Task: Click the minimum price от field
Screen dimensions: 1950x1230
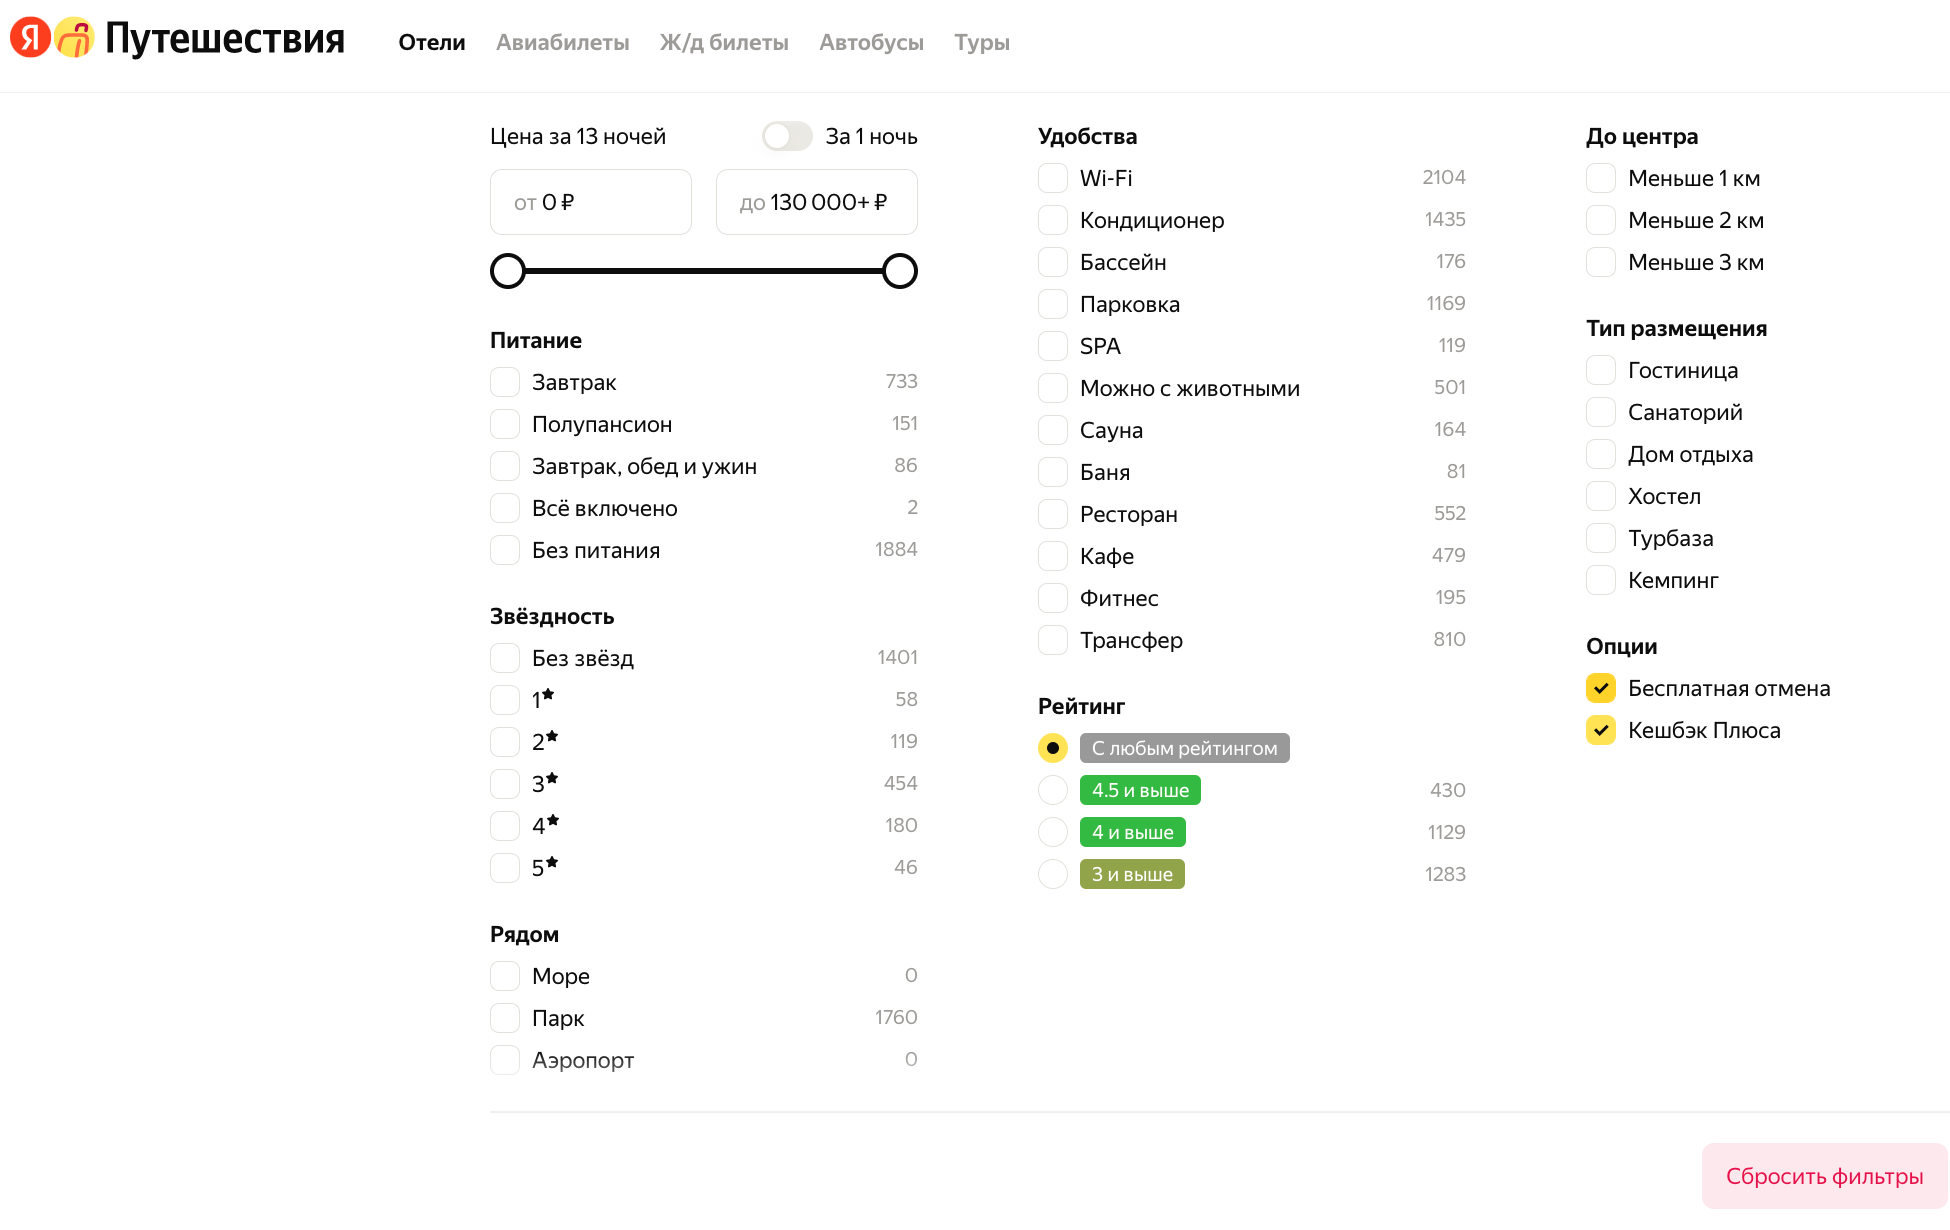Action: (x=590, y=202)
